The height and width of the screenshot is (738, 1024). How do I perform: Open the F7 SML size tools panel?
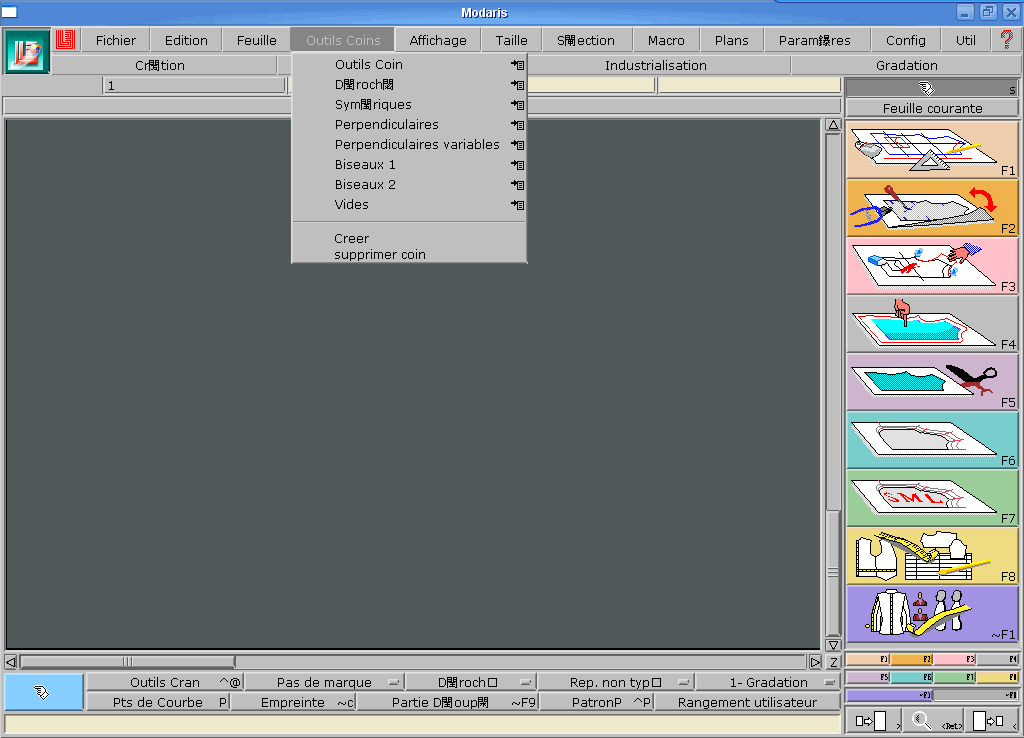pyautogui.click(x=932, y=498)
